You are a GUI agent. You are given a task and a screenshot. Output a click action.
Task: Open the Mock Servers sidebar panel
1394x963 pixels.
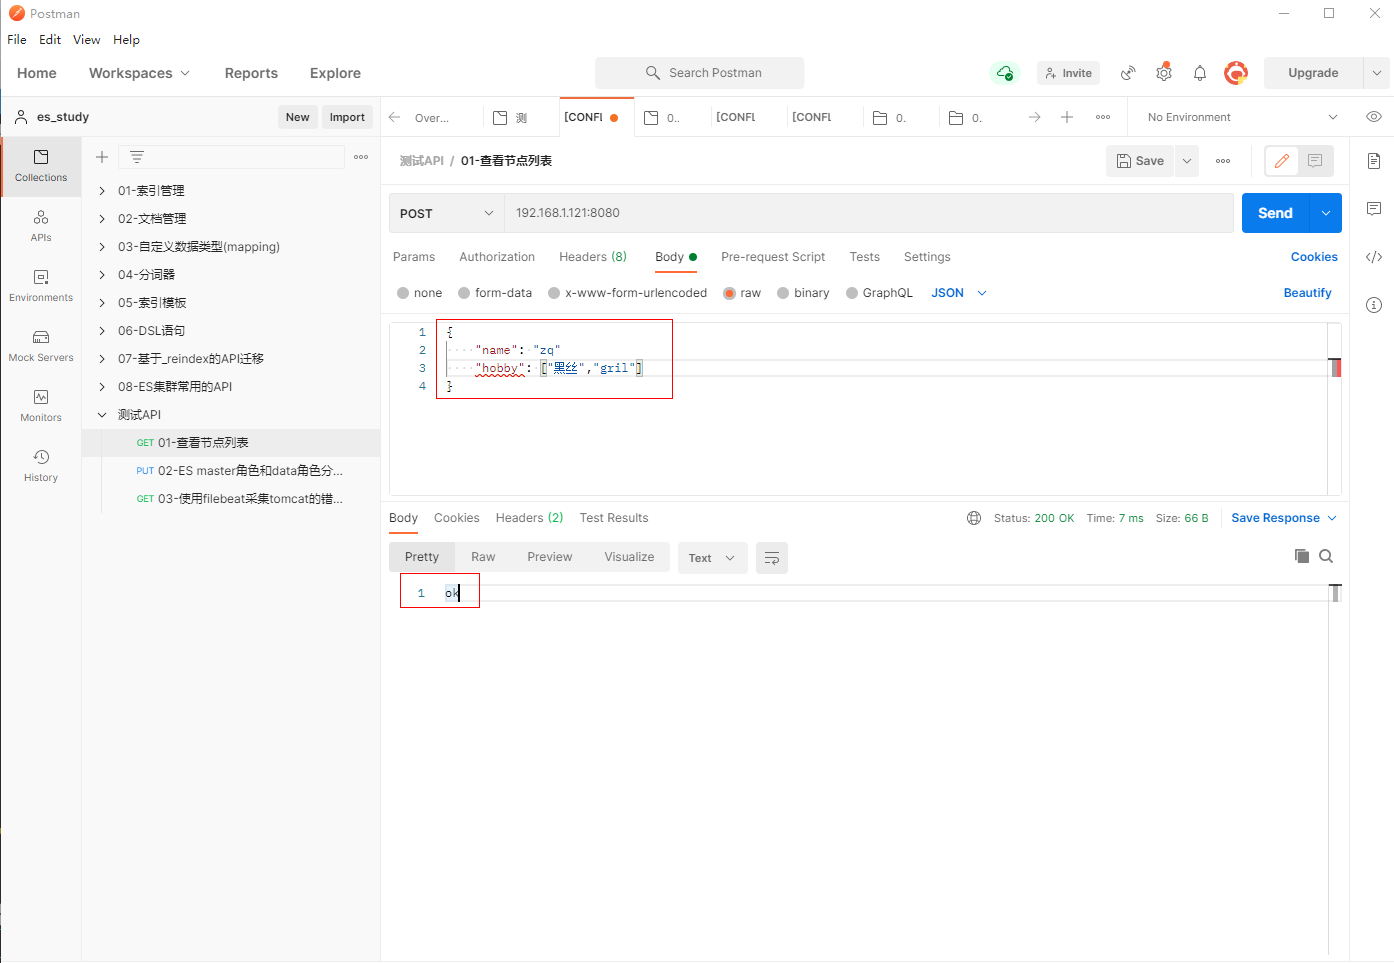pos(41,345)
